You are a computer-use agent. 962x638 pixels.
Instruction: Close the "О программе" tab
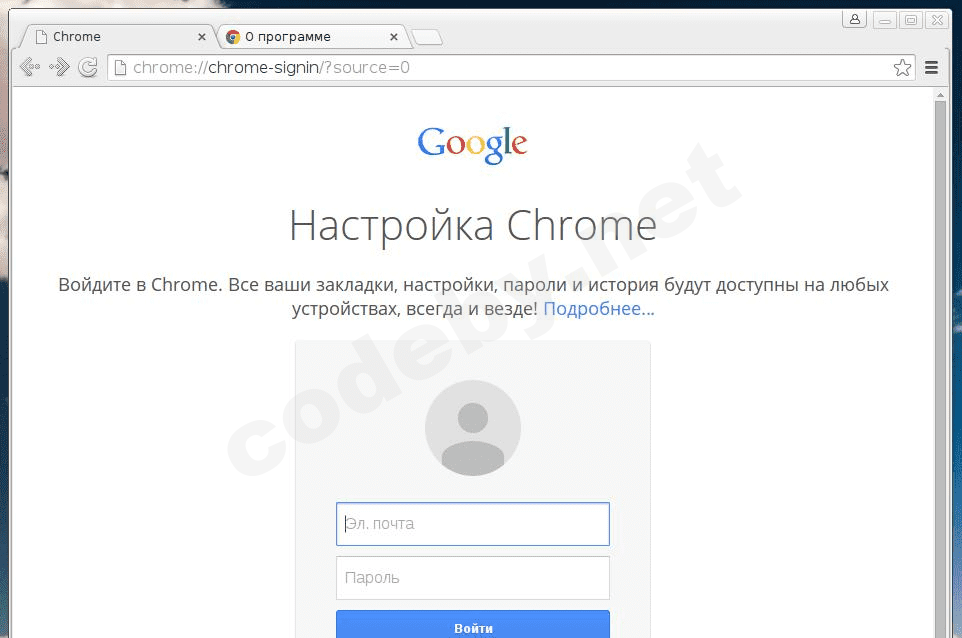point(394,37)
